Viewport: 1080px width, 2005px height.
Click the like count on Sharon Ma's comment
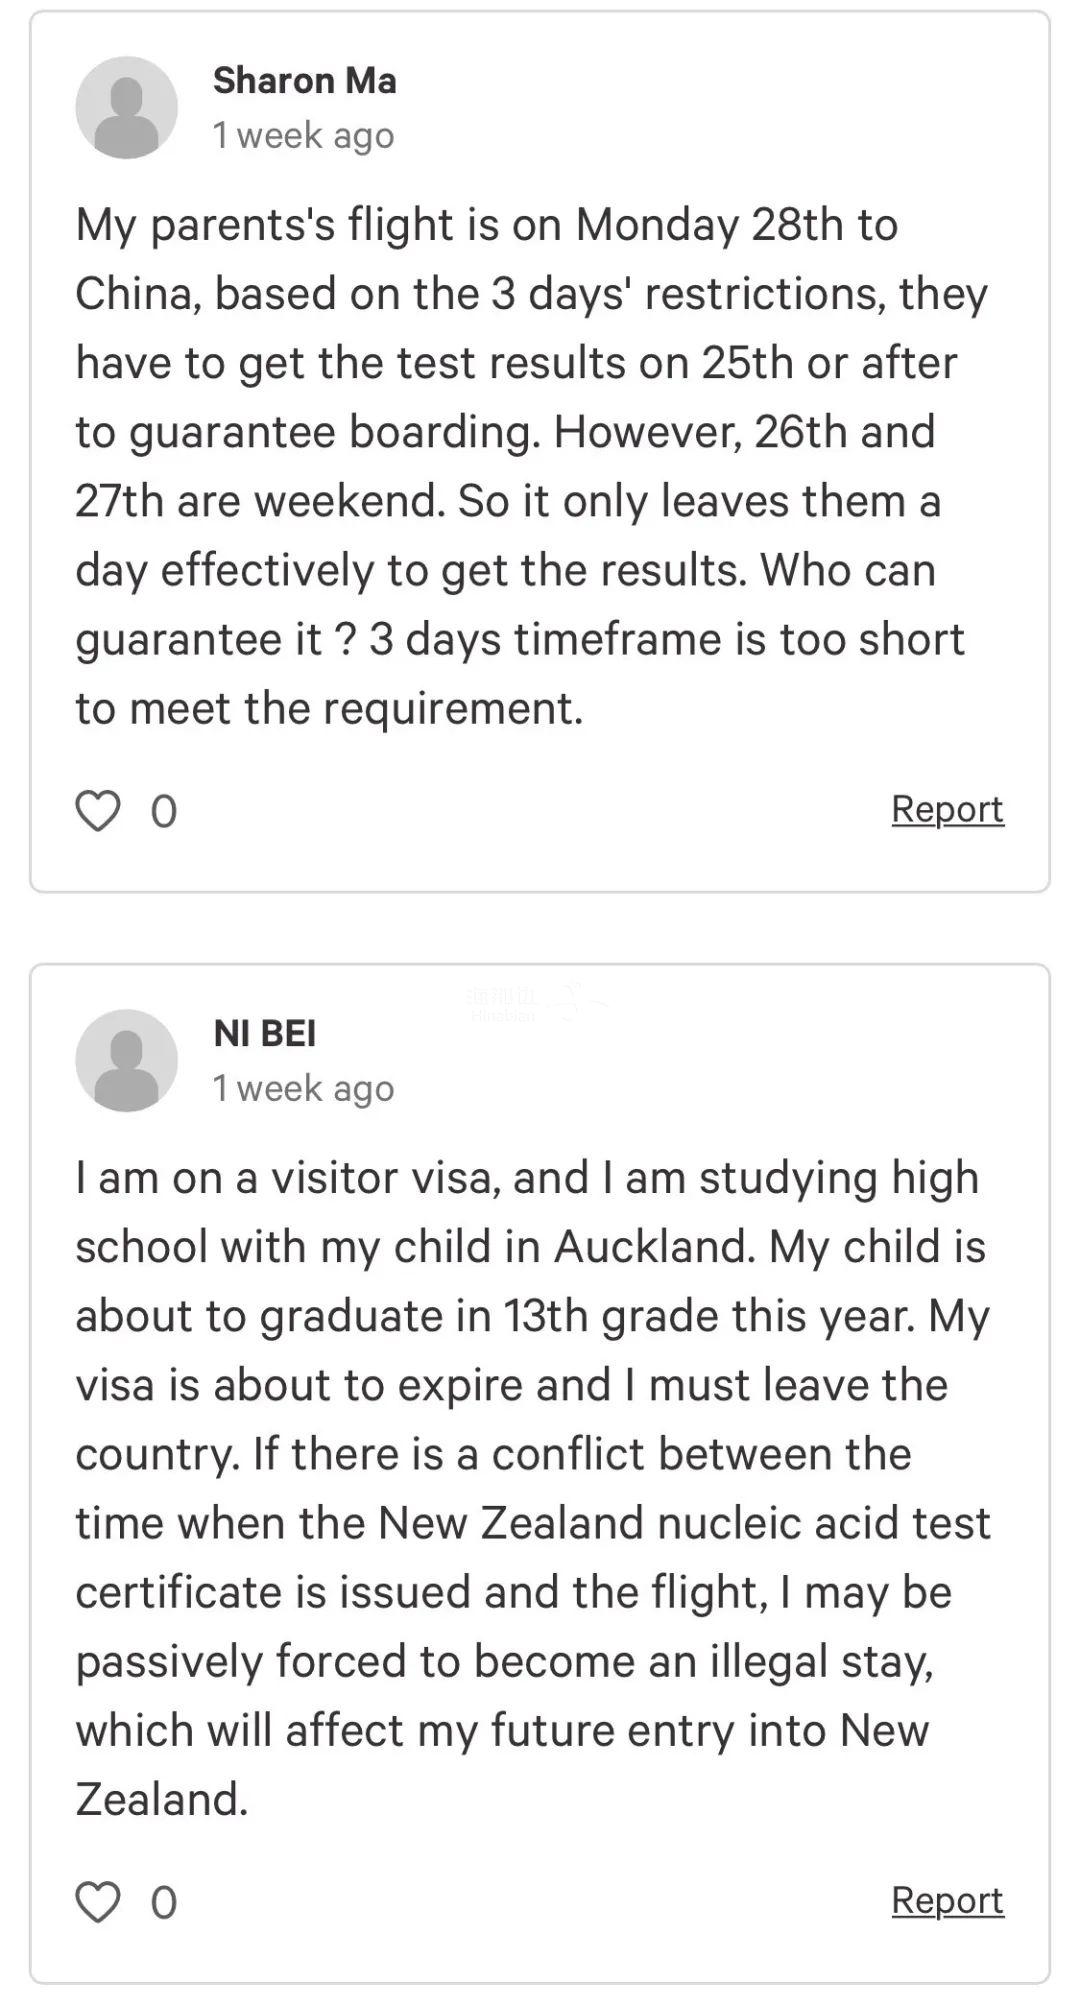coord(164,811)
